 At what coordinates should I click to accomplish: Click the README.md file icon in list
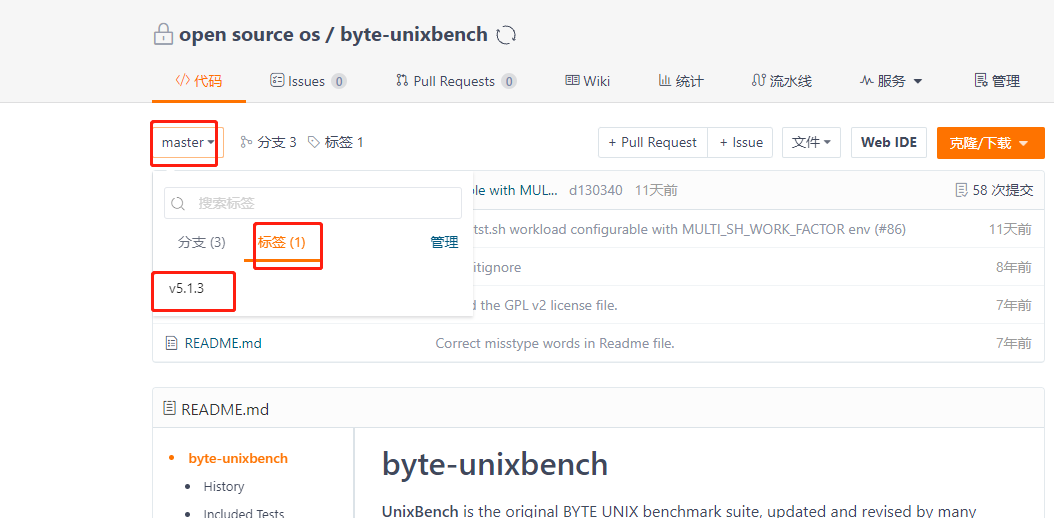coord(172,343)
